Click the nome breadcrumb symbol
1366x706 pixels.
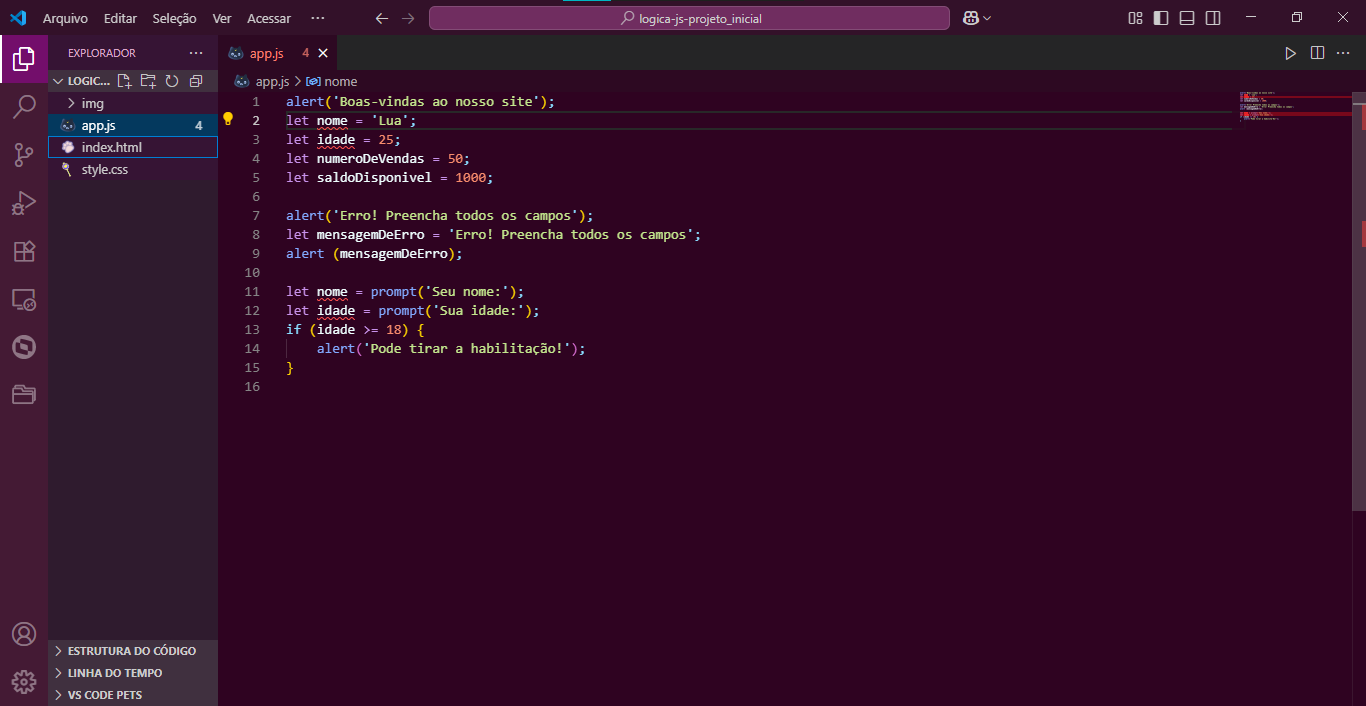340,81
